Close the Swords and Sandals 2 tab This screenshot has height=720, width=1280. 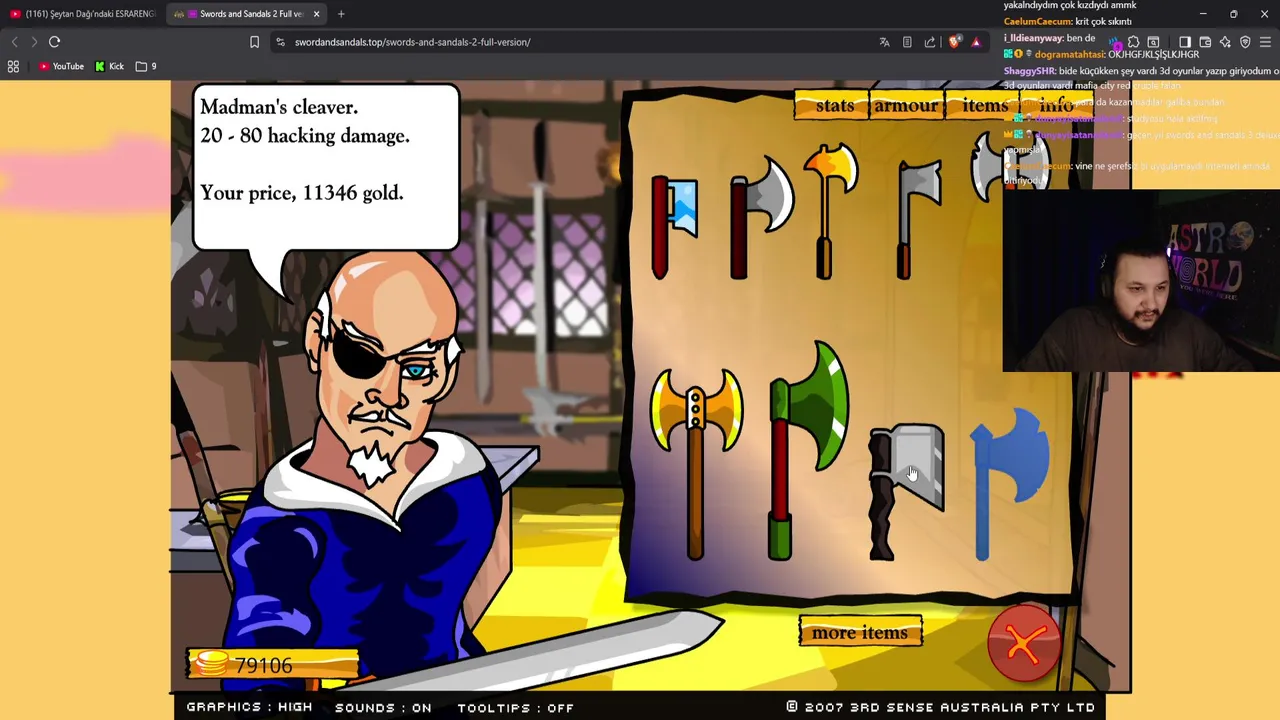(x=316, y=14)
